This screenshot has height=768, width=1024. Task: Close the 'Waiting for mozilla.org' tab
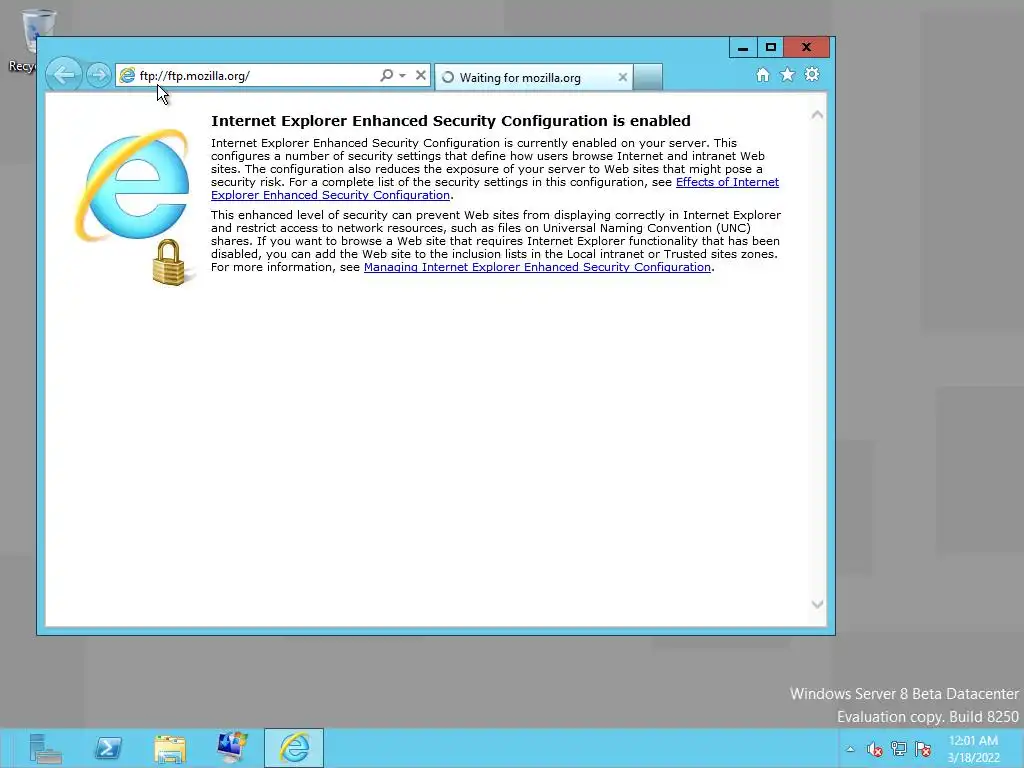622,77
